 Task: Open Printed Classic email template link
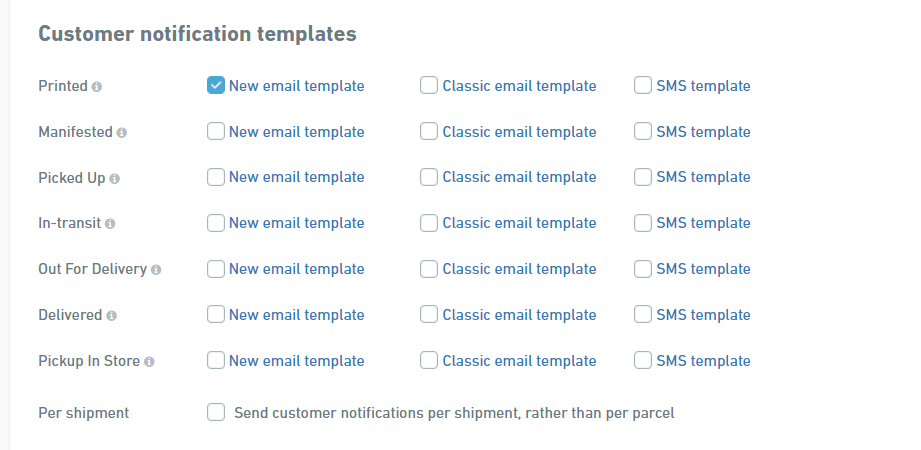(x=519, y=86)
